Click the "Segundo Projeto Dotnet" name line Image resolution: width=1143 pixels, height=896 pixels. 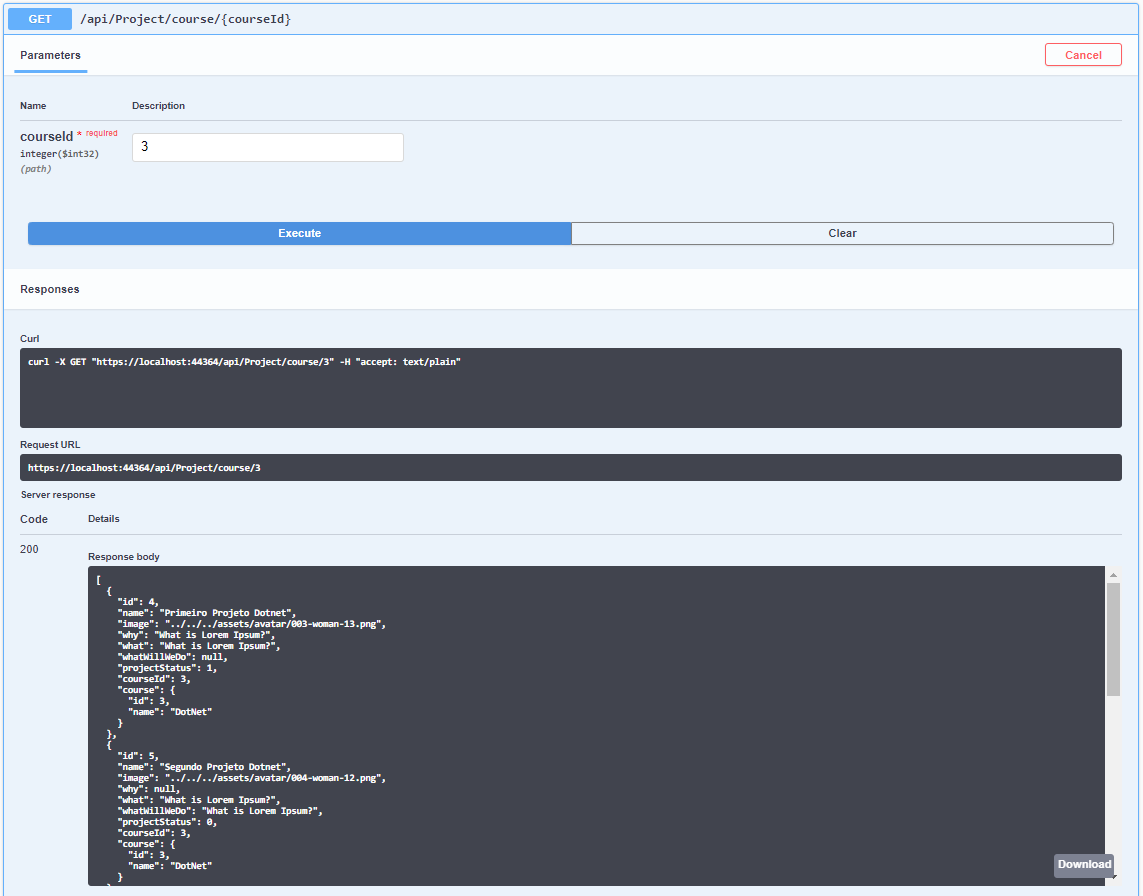point(204,767)
